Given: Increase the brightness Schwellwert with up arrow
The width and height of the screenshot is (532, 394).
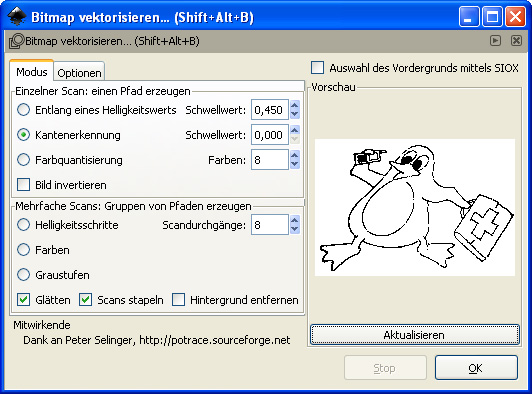Looking at the screenshot, I should point(294,106).
